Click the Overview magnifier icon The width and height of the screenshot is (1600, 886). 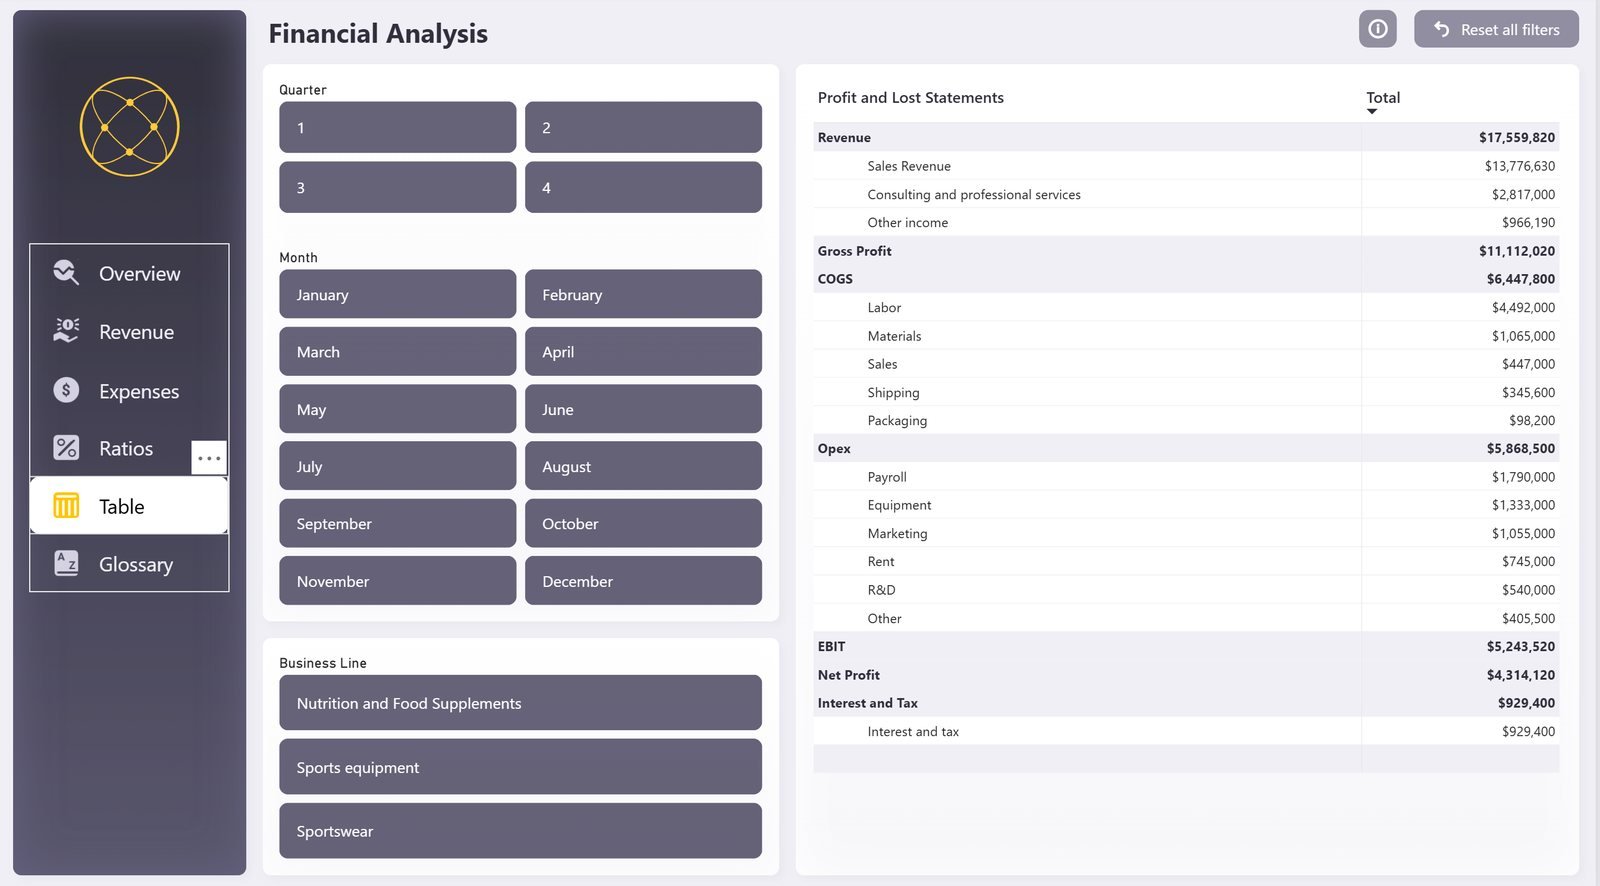click(x=66, y=273)
